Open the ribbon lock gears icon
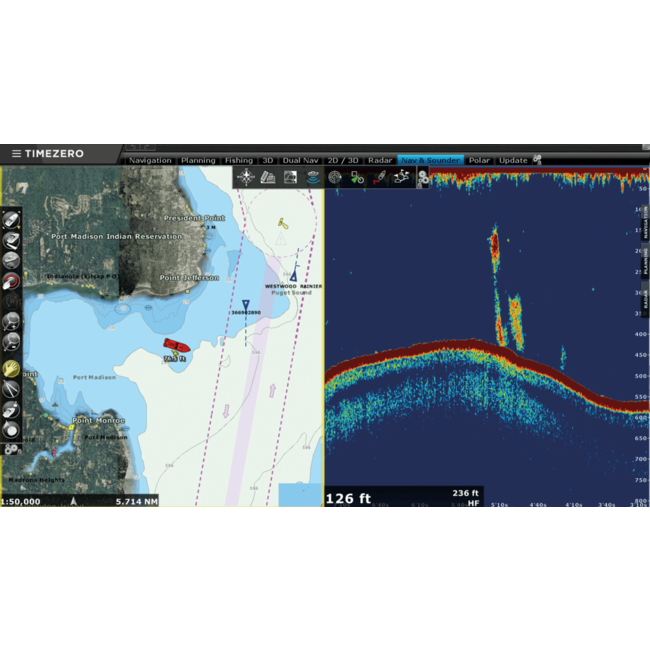This screenshot has height=650, width=650. pyautogui.click(x=422, y=179)
